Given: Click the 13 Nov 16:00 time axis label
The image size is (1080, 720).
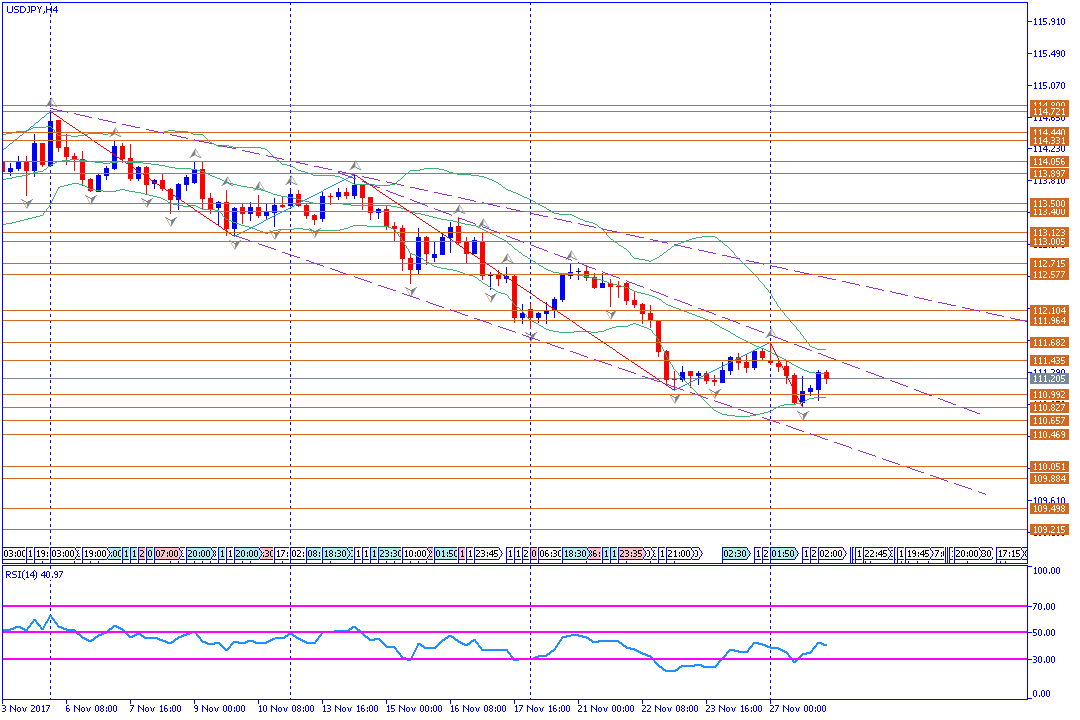Looking at the screenshot, I should tap(351, 708).
